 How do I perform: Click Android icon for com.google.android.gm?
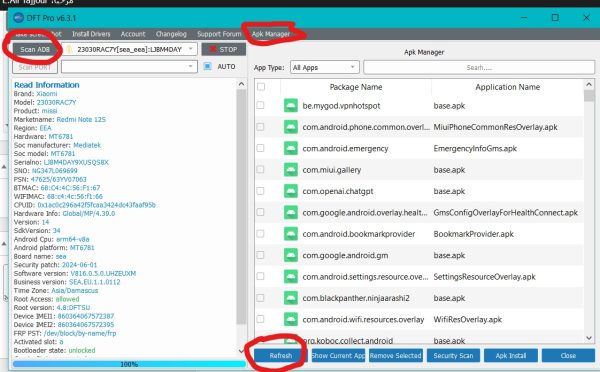pyautogui.click(x=291, y=255)
